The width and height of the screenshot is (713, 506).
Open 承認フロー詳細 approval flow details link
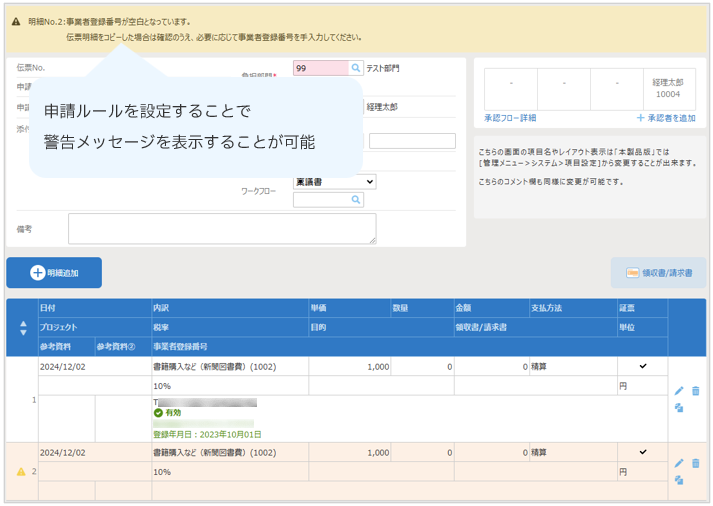pos(510,118)
